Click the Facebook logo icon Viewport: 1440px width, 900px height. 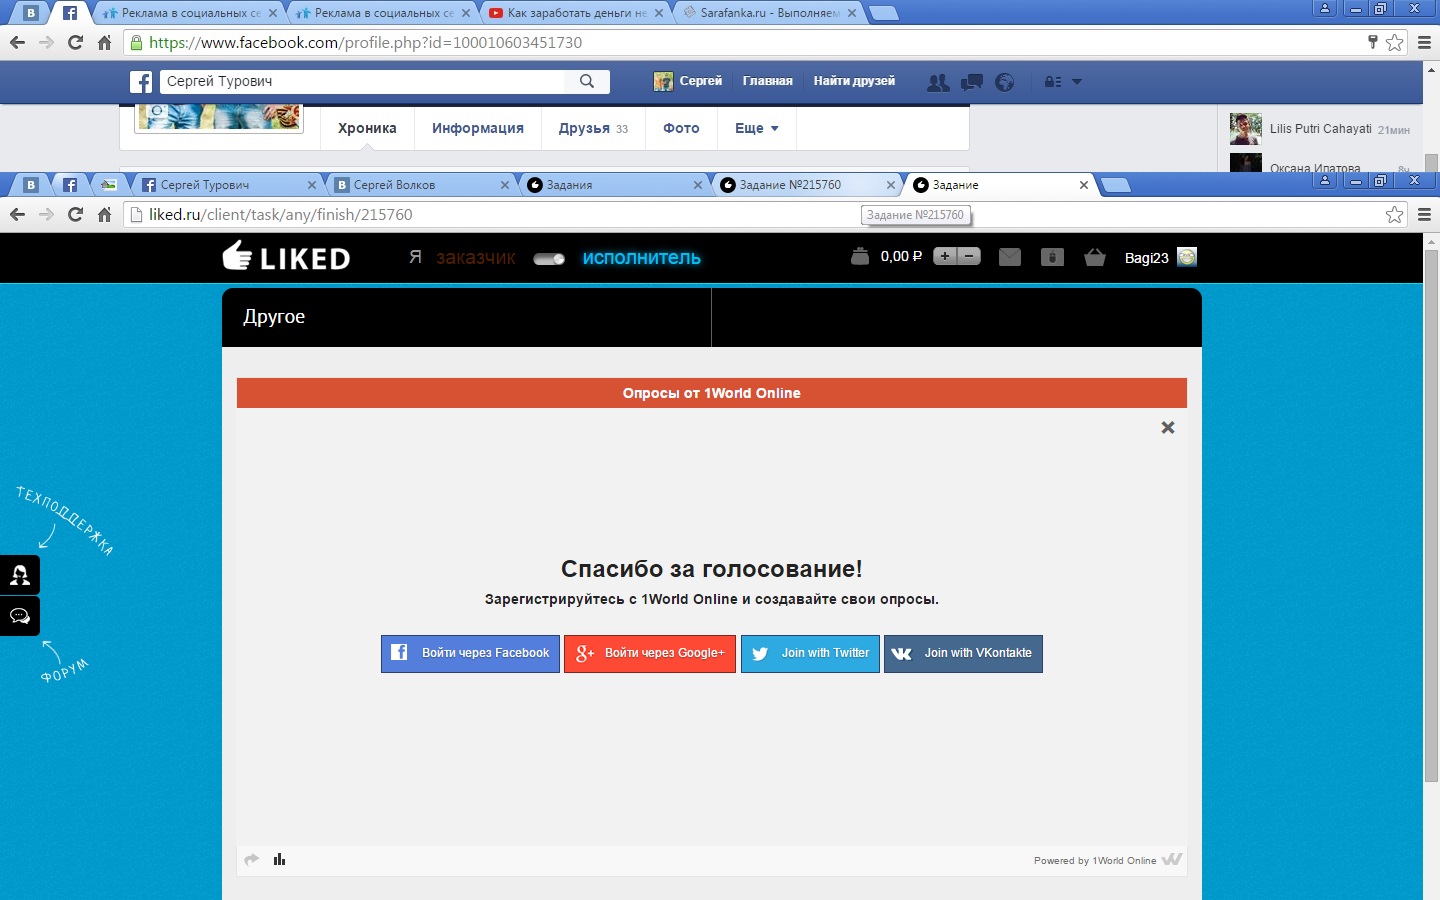[x=142, y=82]
